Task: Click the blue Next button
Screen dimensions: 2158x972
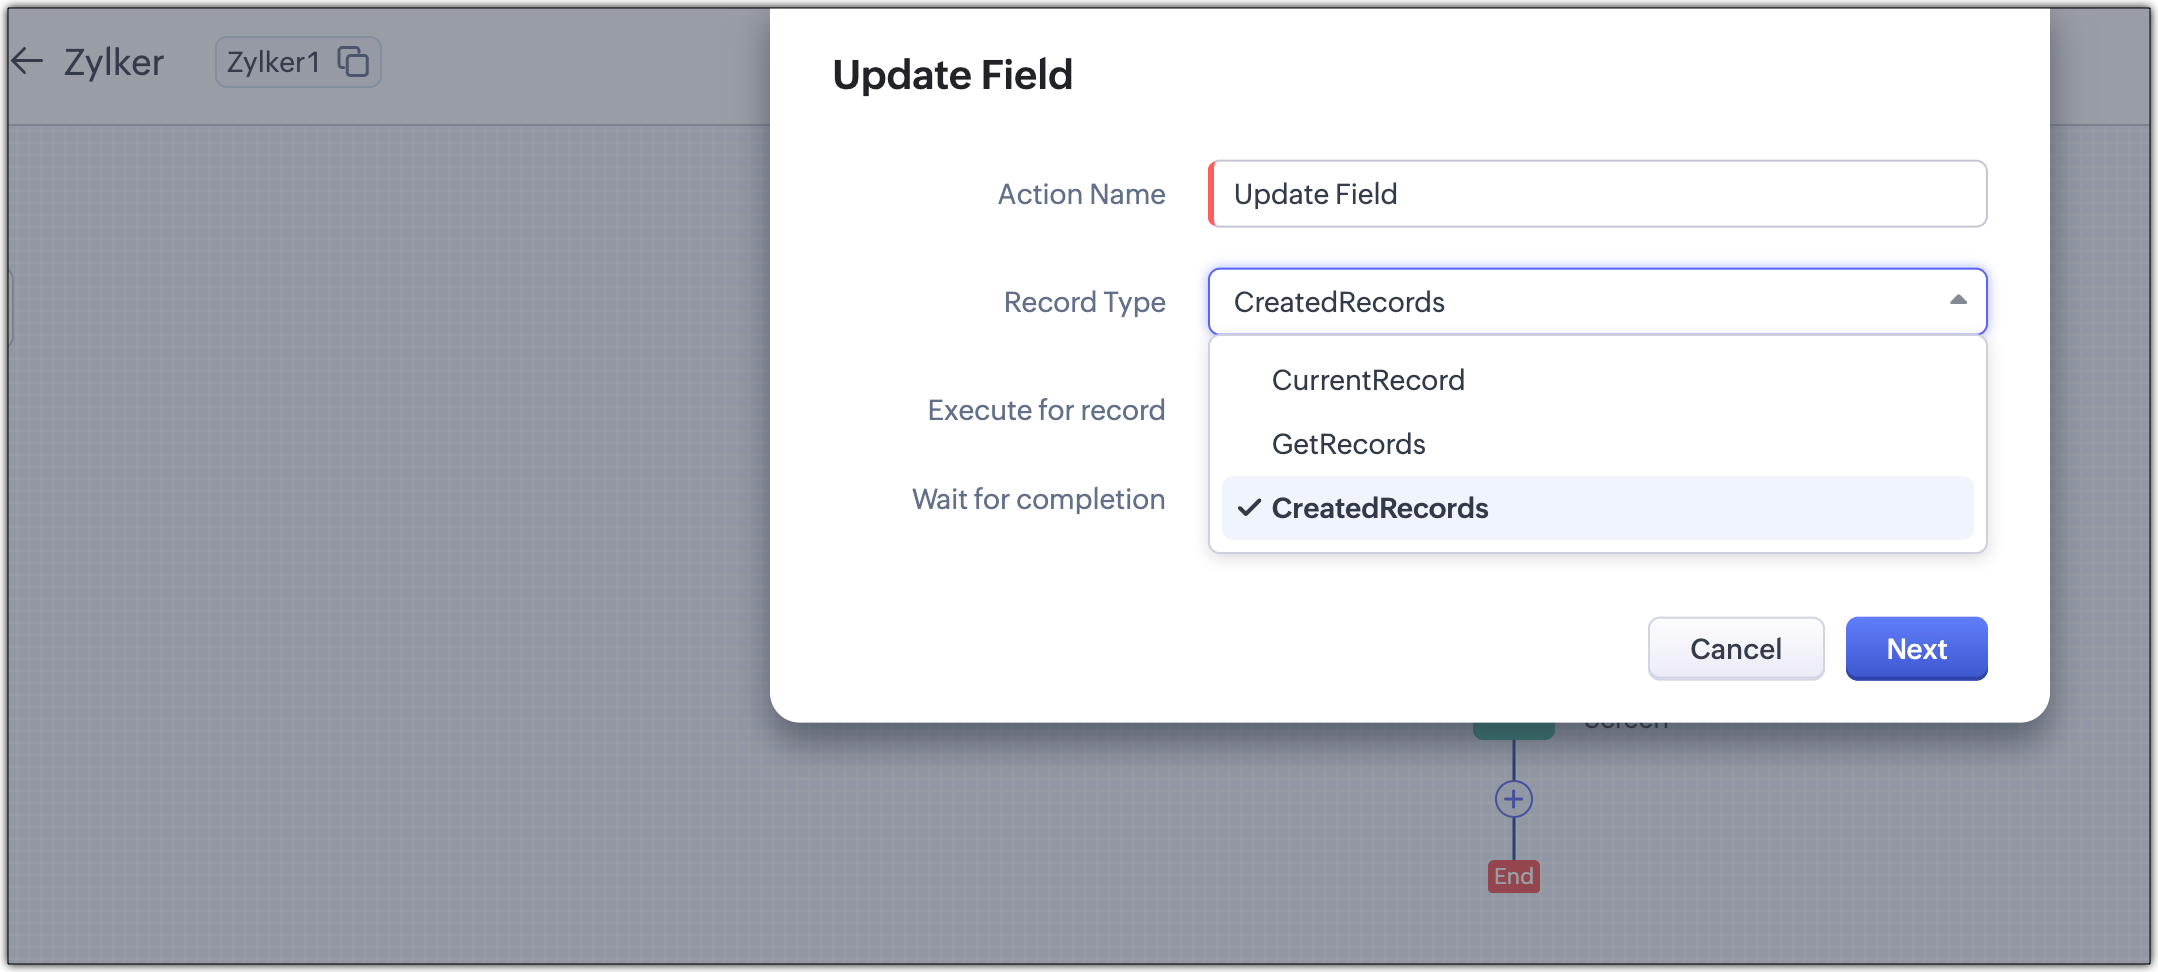Action: (x=1915, y=649)
